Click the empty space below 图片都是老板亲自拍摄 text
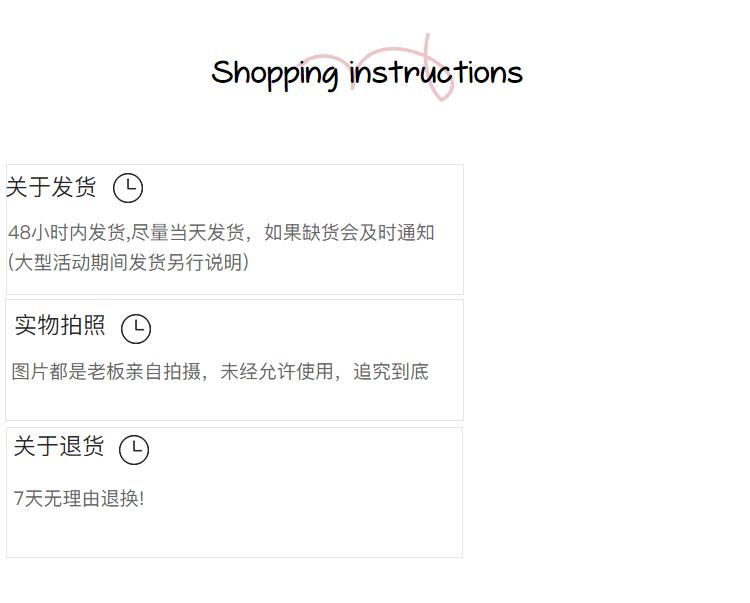Image resolution: width=750 pixels, height=603 pixels. [x=234, y=402]
